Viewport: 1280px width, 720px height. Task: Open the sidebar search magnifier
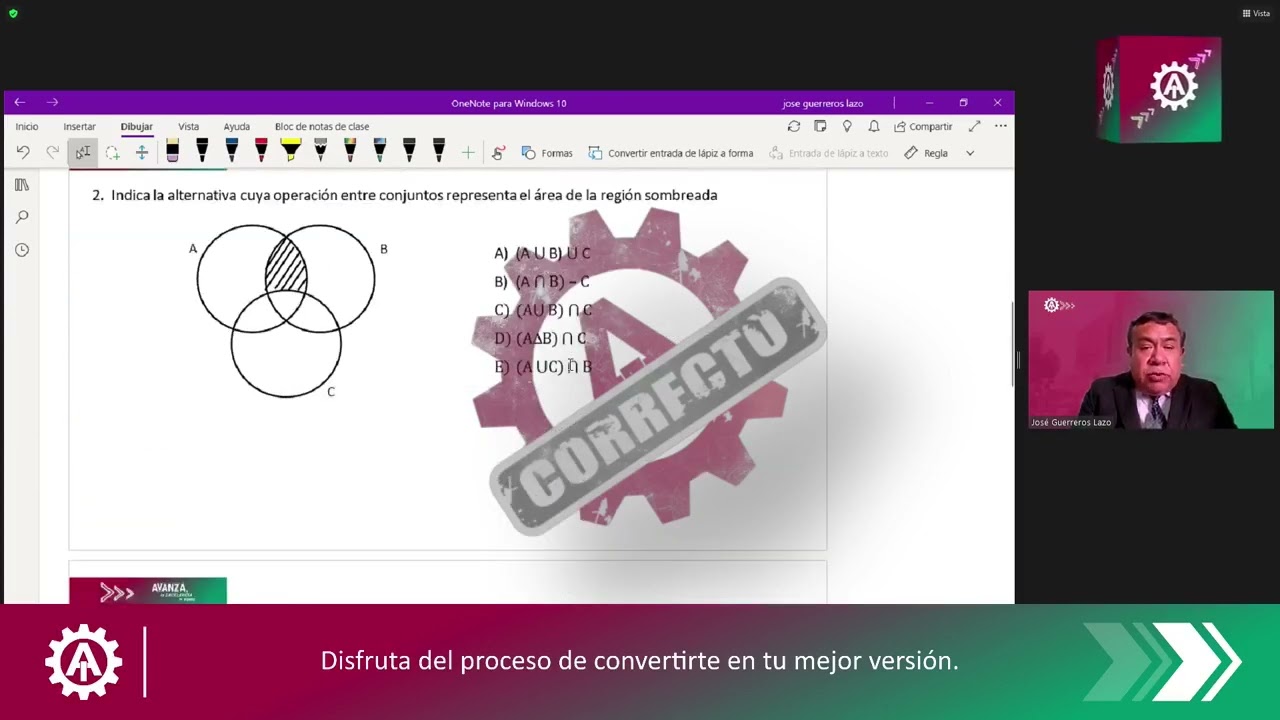coord(22,217)
